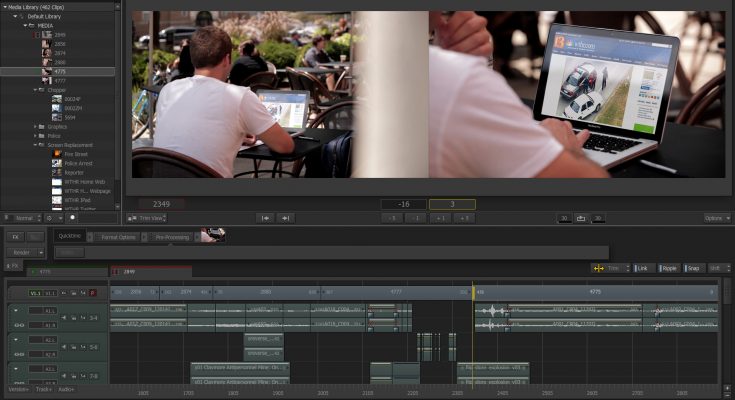Click the Version+ button

(x=18, y=389)
